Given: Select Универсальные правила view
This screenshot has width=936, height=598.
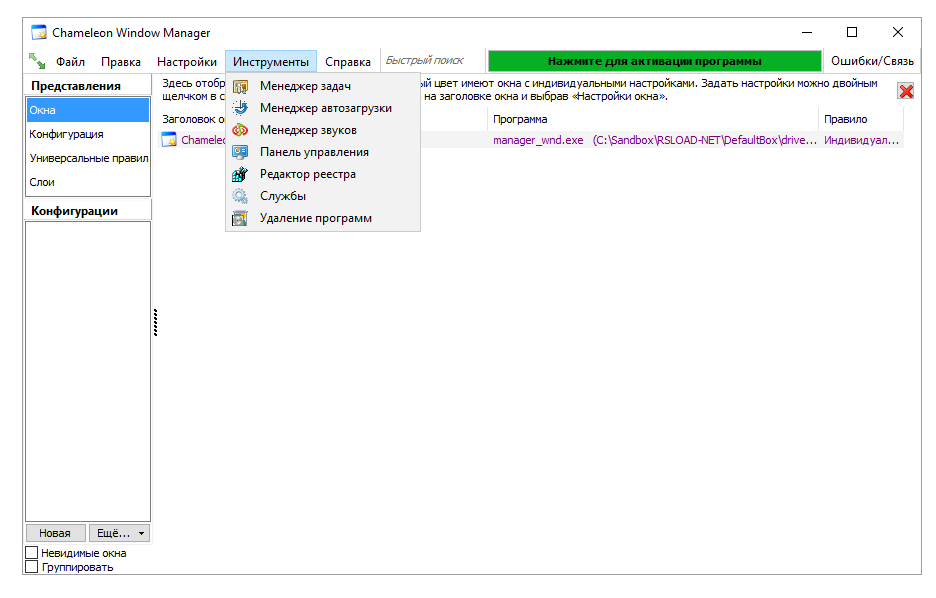Looking at the screenshot, I should point(88,158).
